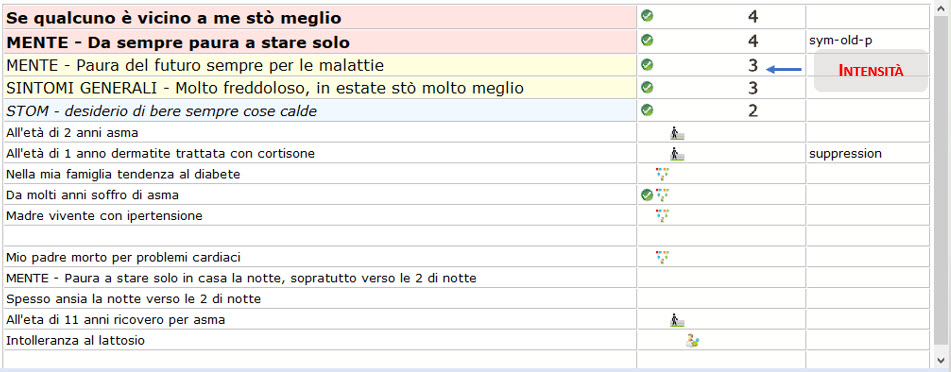This screenshot has width=951, height=372.
Task: Click timeline icon in dermatite cortisone row
Action: [677, 154]
